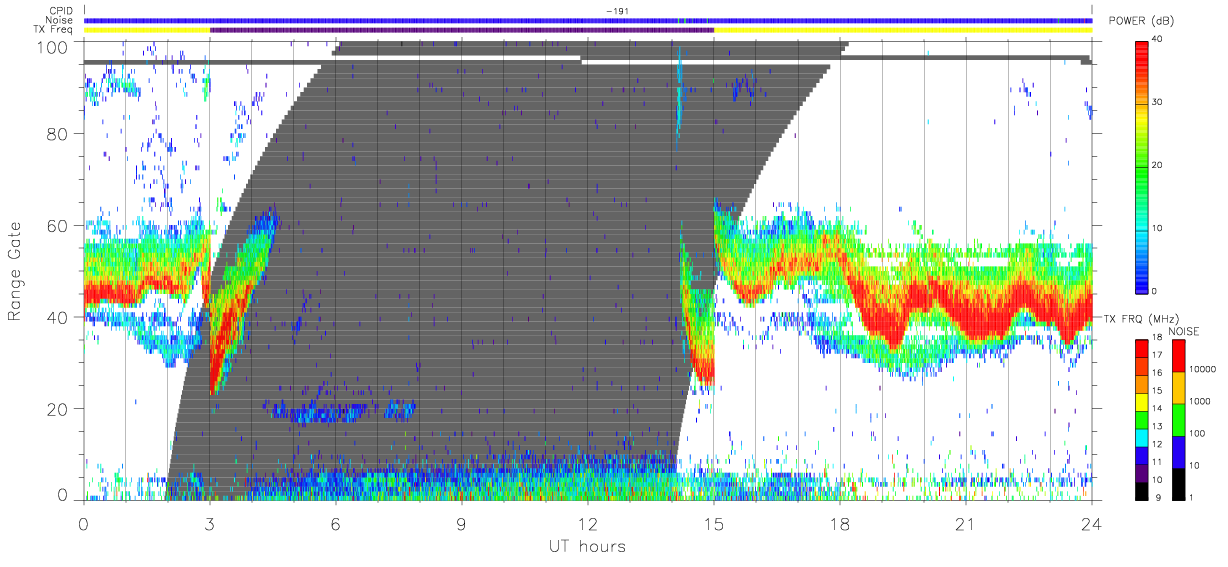This screenshot has height=567, width=1228.
Task: Click the "15" tick on the UT hours axis
Action: tap(714, 523)
